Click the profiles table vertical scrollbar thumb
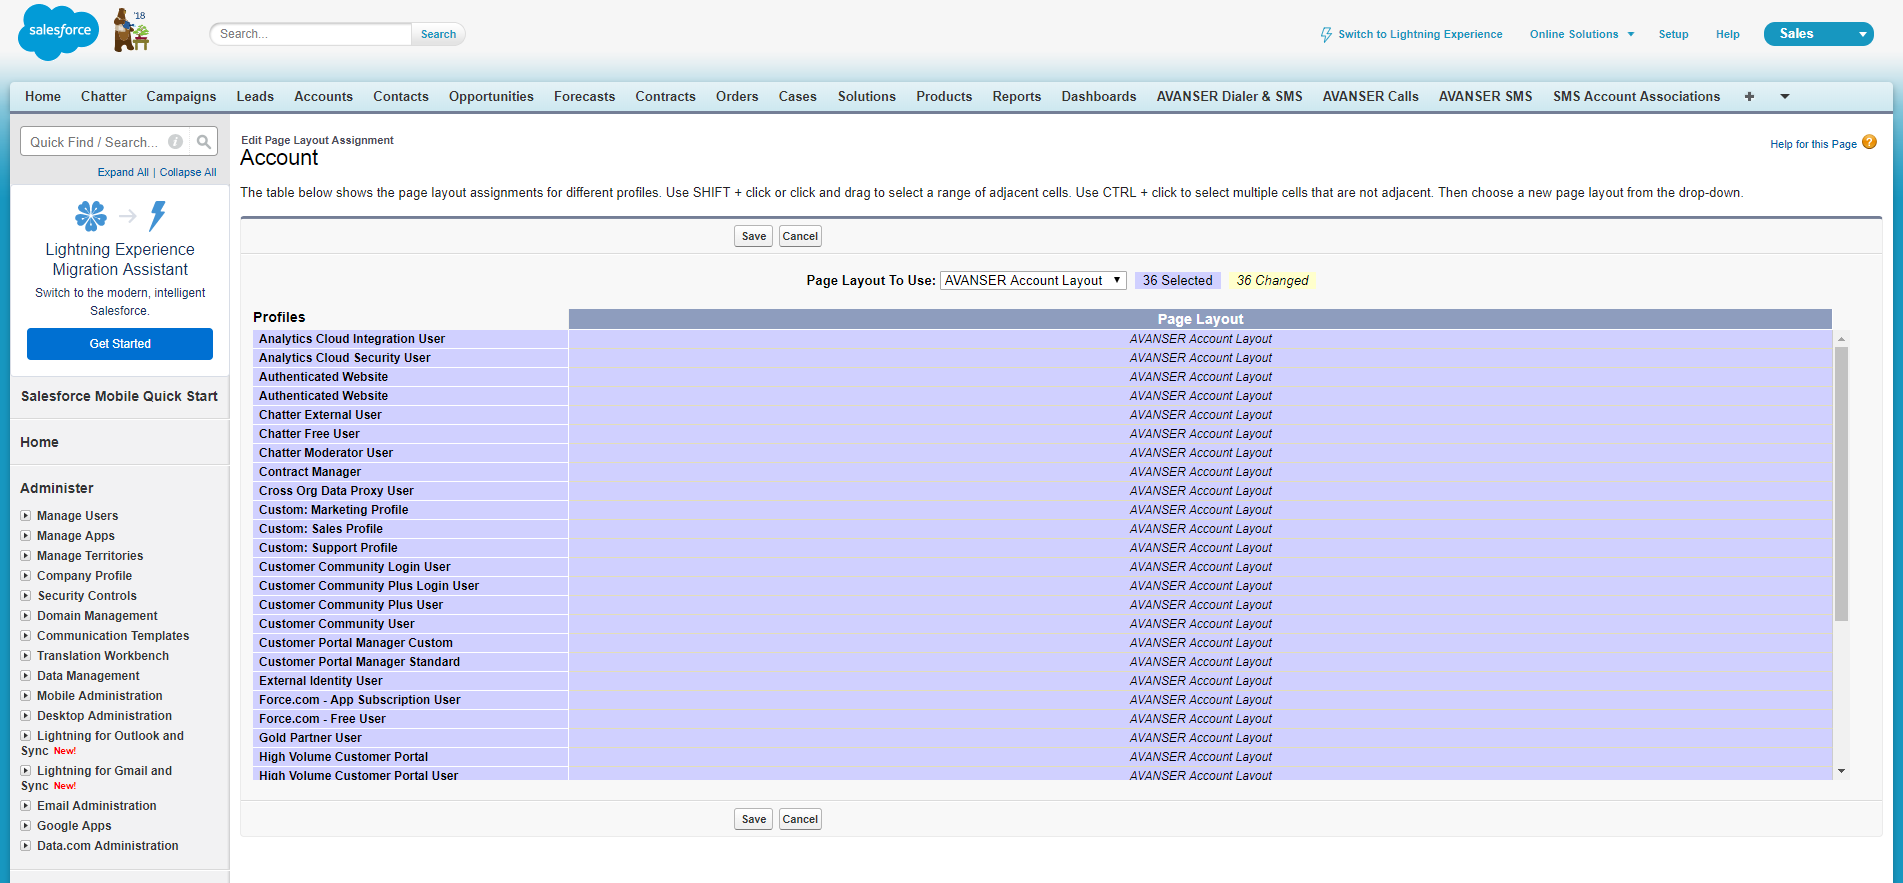Viewport: 1903px width, 883px height. click(x=1841, y=484)
